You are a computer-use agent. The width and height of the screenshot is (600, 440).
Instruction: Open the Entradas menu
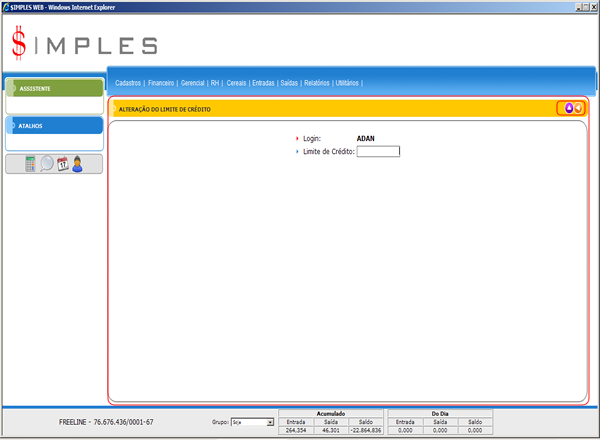tap(264, 83)
